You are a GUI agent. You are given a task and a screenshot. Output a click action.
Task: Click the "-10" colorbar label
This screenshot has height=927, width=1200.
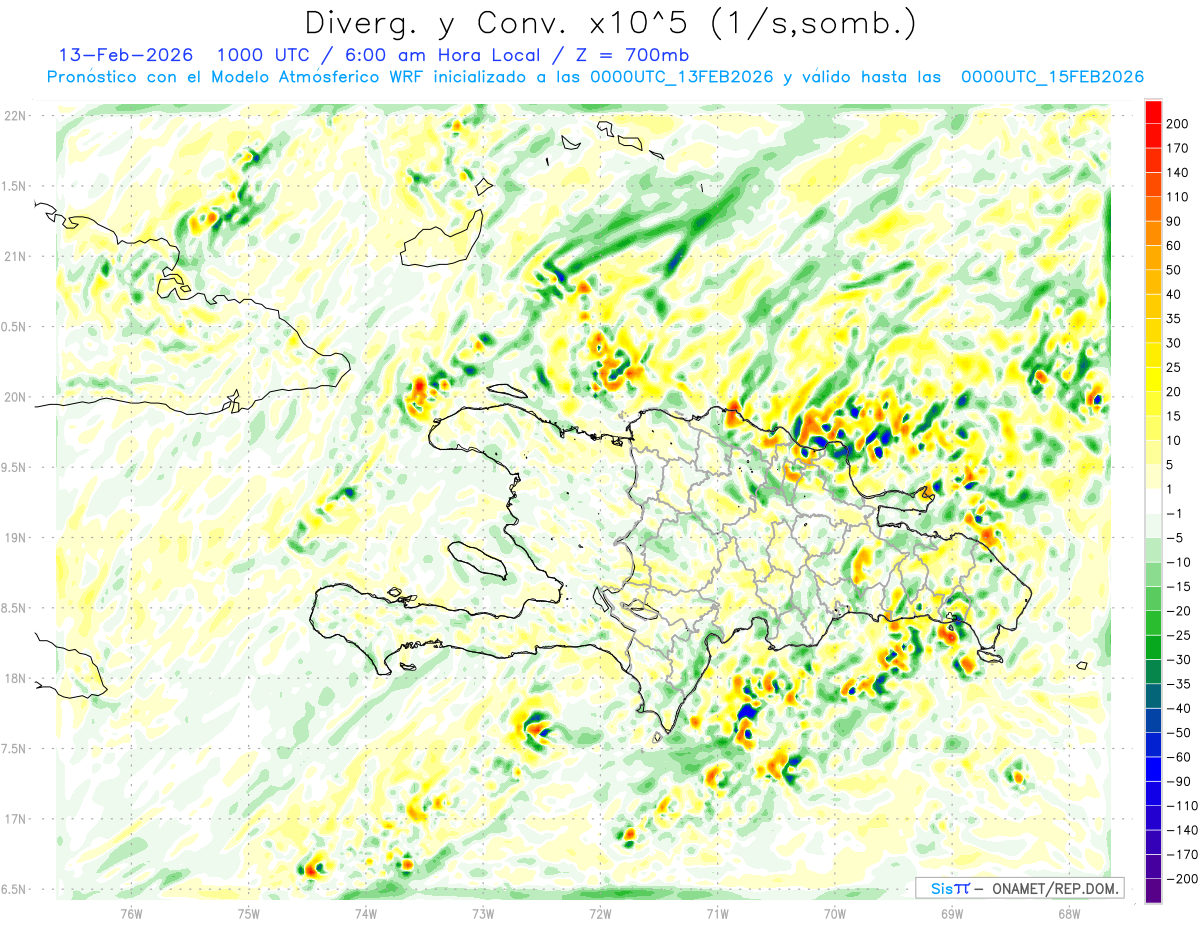pyautogui.click(x=1181, y=563)
